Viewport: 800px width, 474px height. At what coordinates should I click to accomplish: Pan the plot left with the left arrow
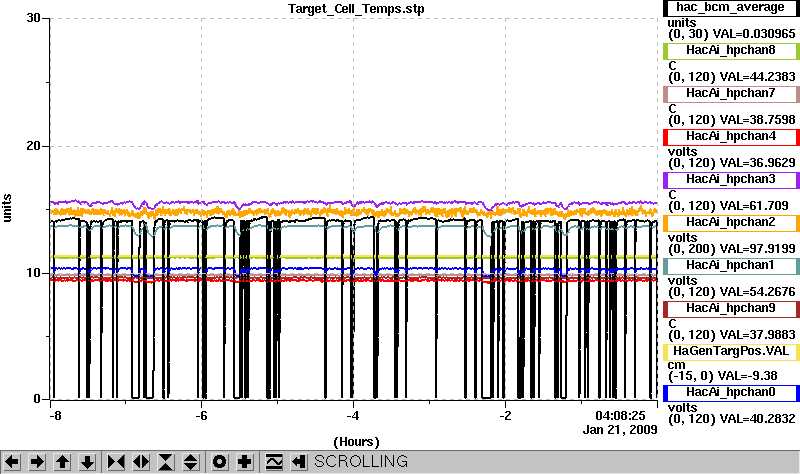coord(12,462)
